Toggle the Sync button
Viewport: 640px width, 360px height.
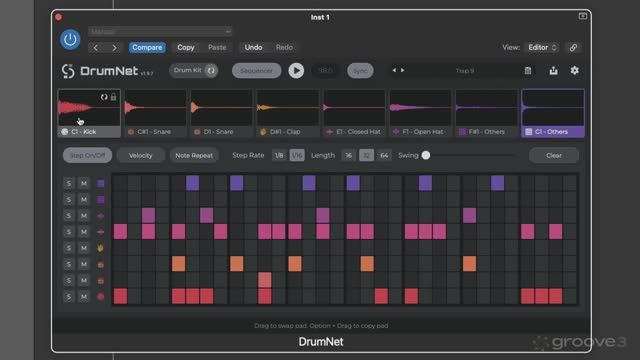(x=360, y=71)
